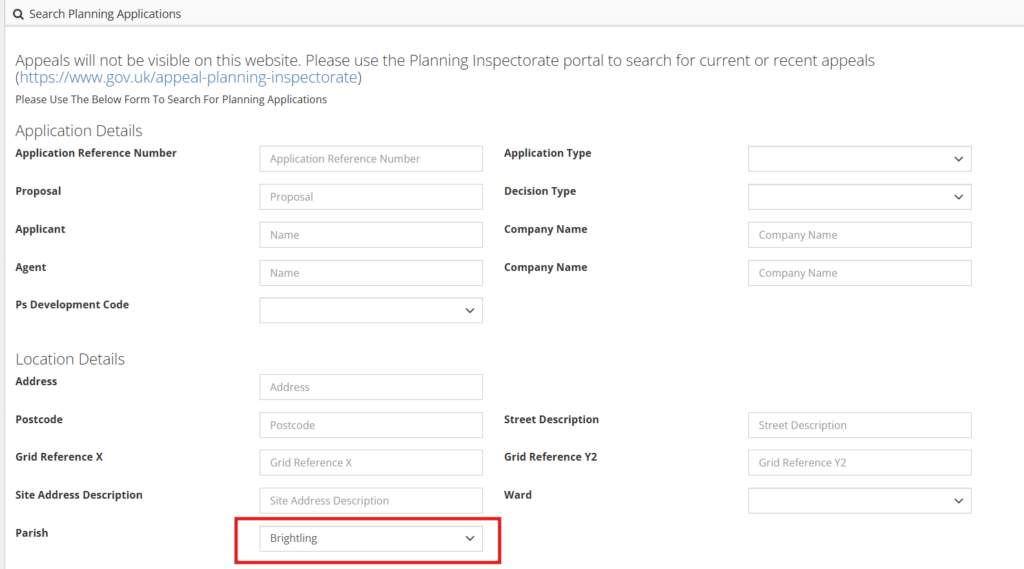Select the Street Description field
This screenshot has width=1024, height=569.
pyautogui.click(x=859, y=425)
